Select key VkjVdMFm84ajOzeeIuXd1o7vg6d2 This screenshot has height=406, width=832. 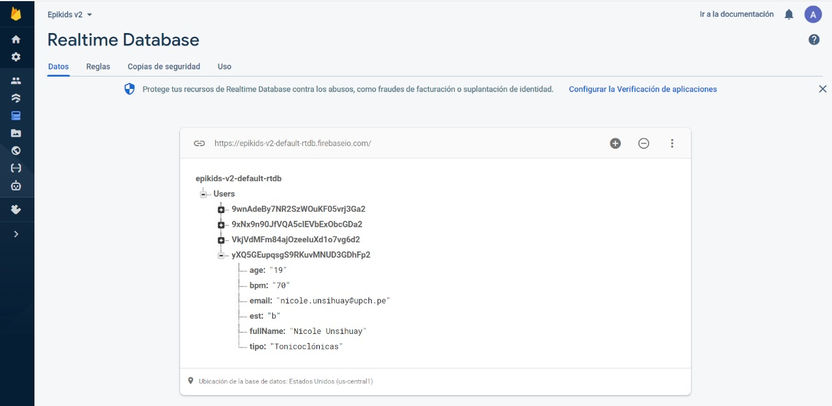click(x=296, y=240)
